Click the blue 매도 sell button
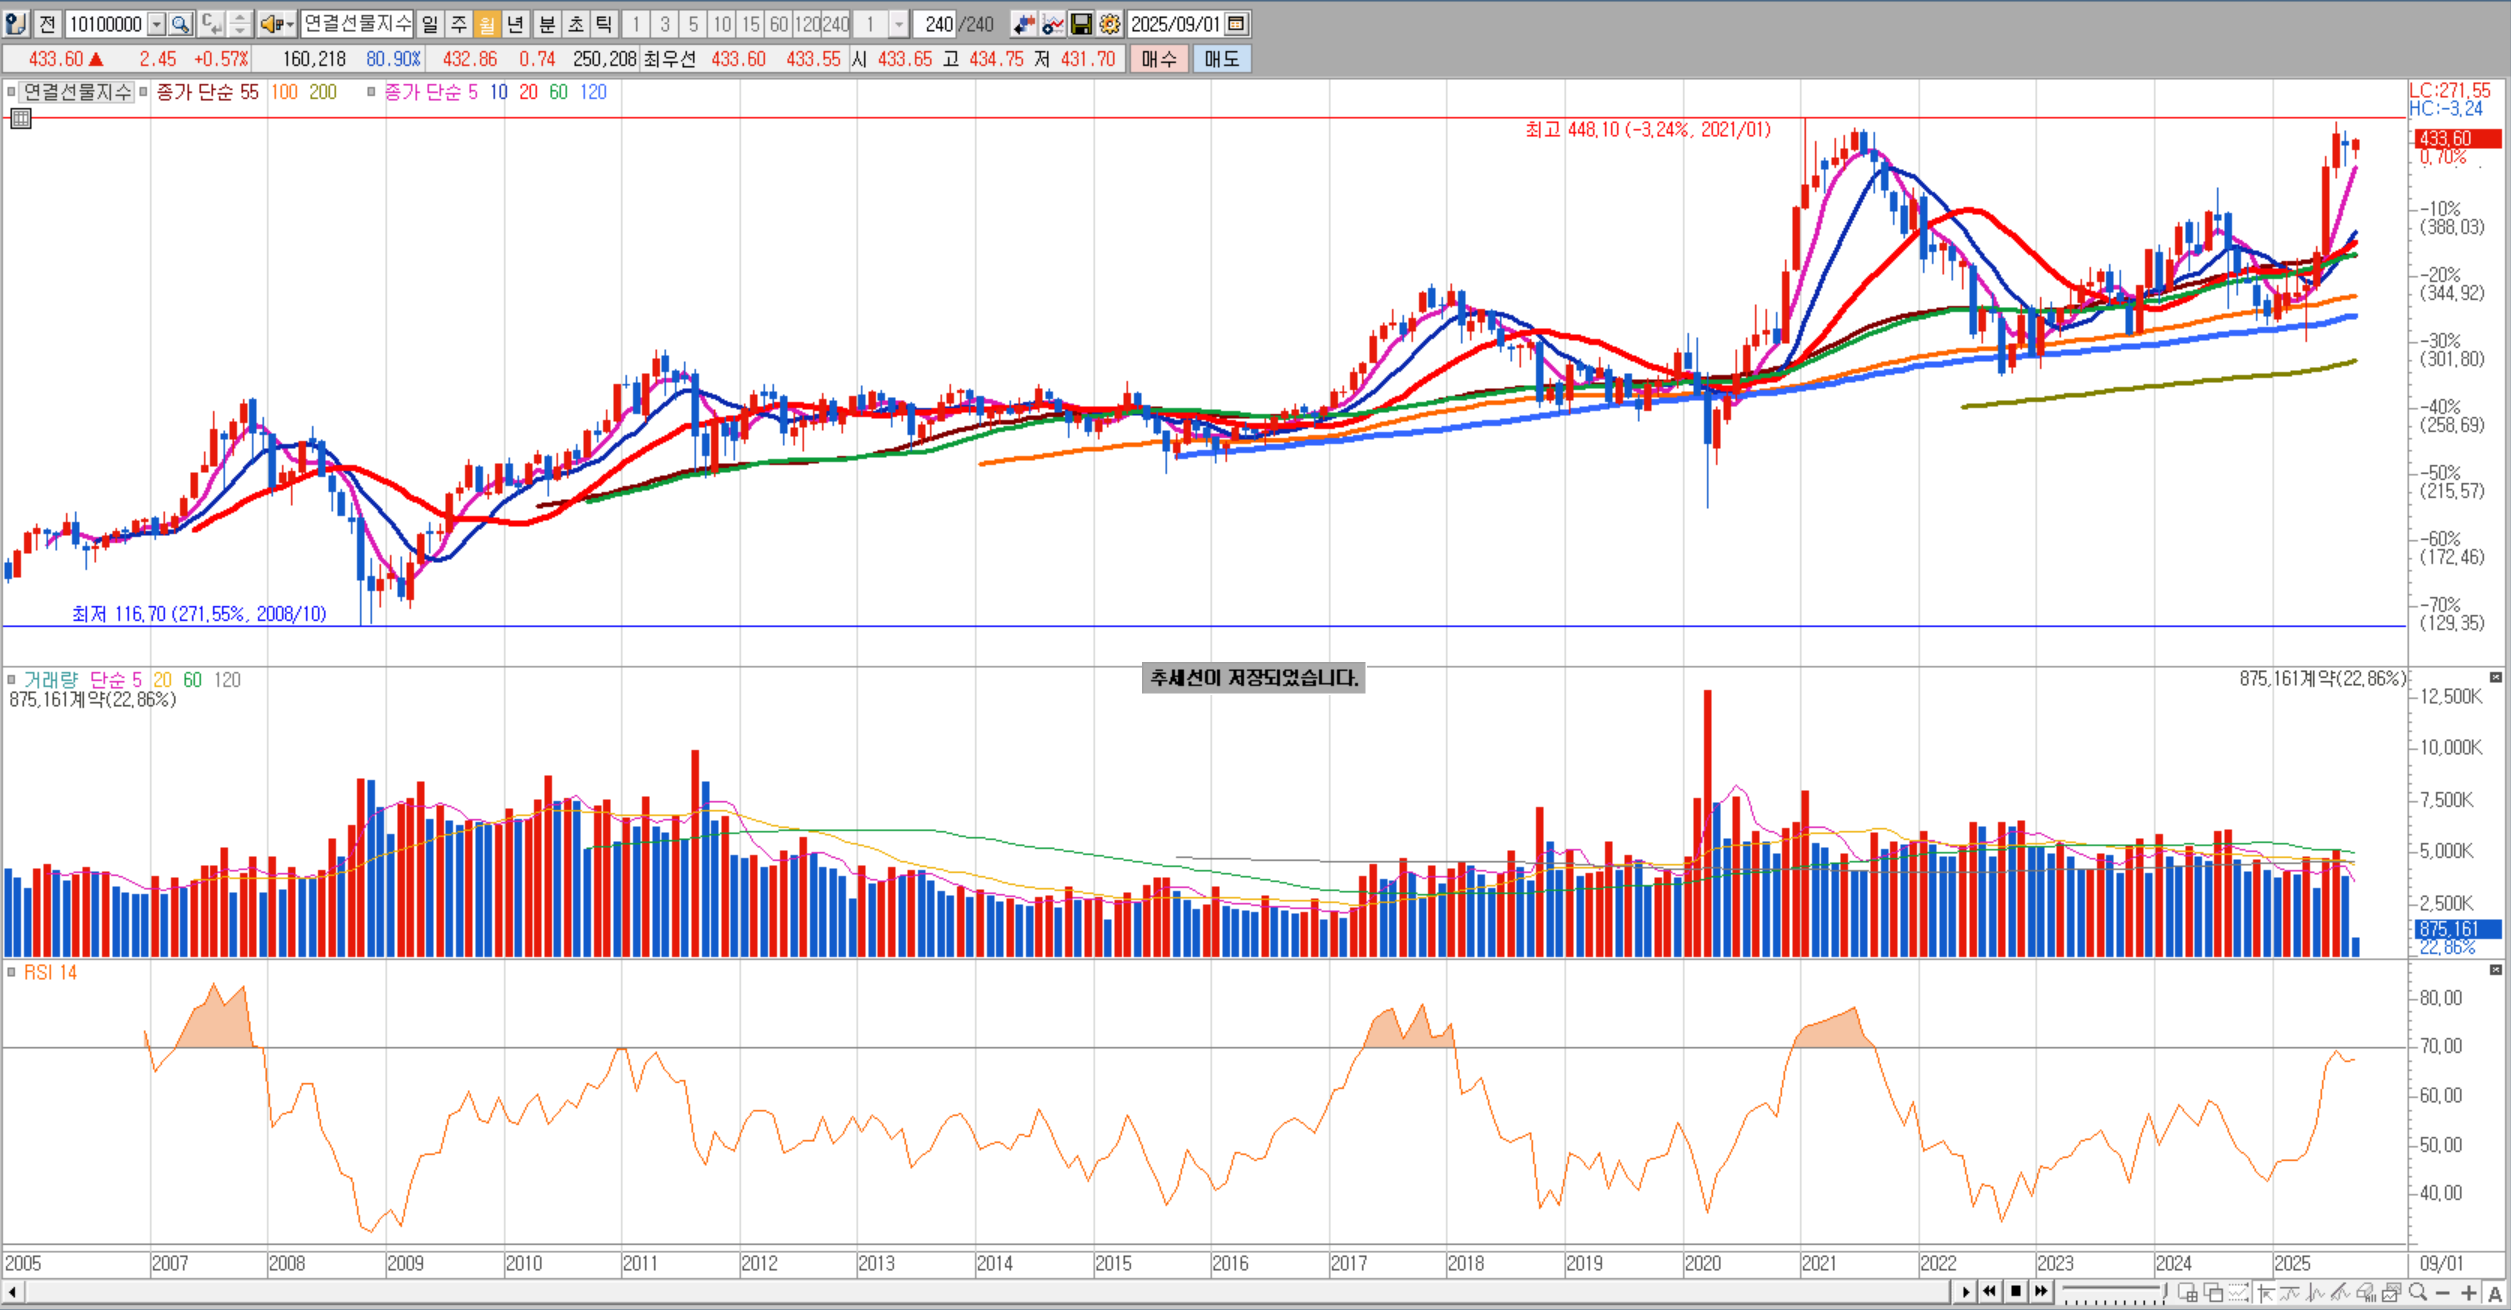 tap(1221, 59)
